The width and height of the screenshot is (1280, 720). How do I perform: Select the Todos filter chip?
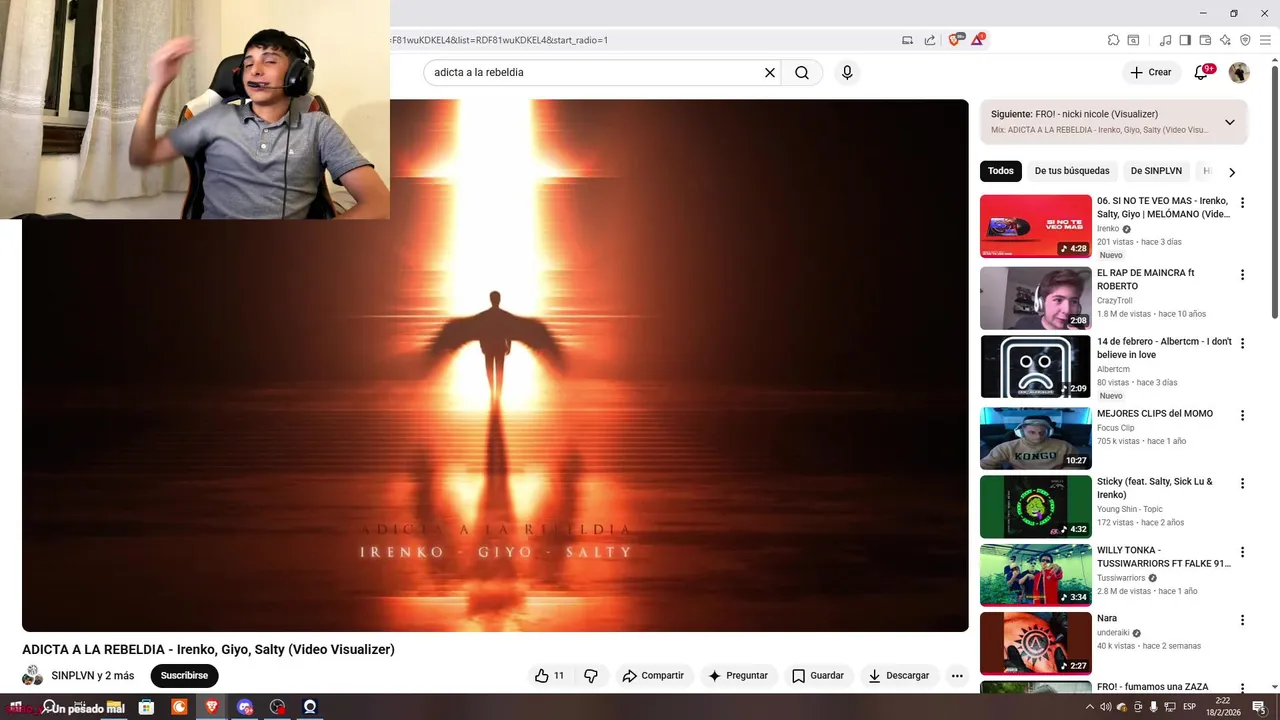[x=1001, y=171]
